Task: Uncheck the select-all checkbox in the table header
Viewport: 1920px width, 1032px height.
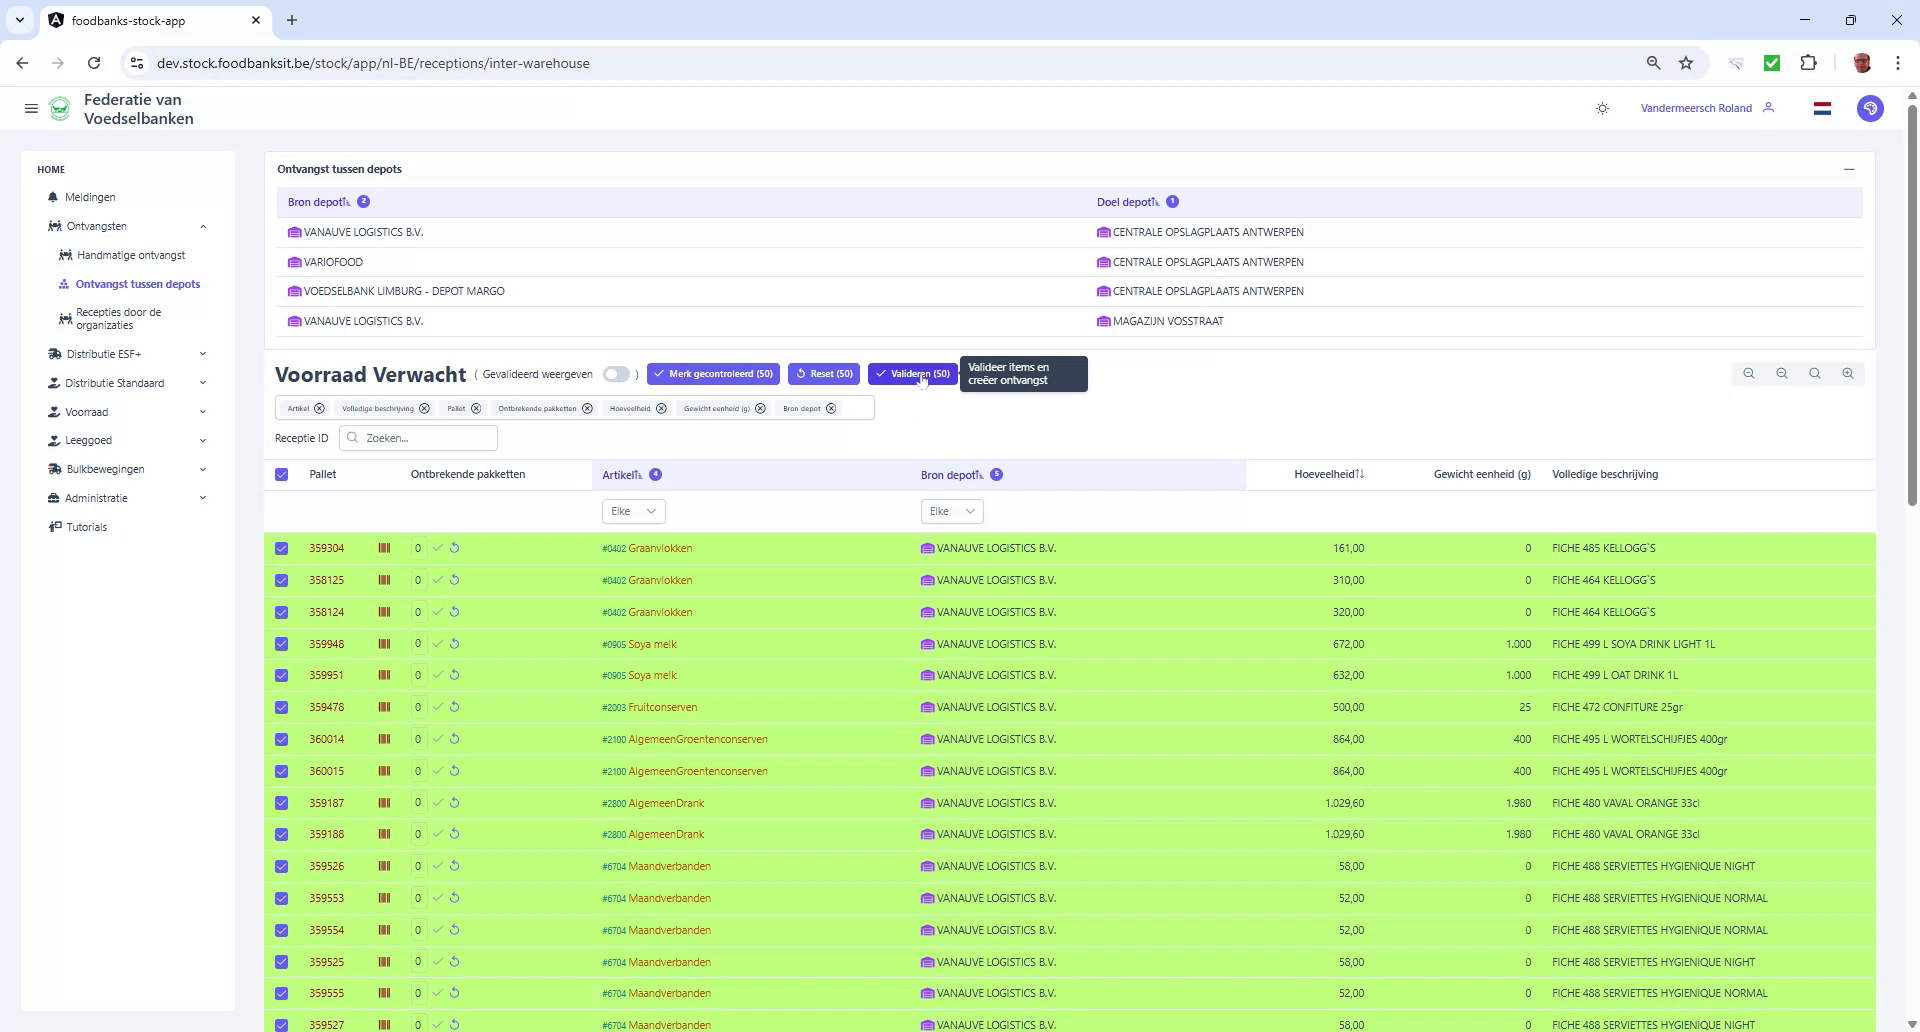Action: click(281, 475)
